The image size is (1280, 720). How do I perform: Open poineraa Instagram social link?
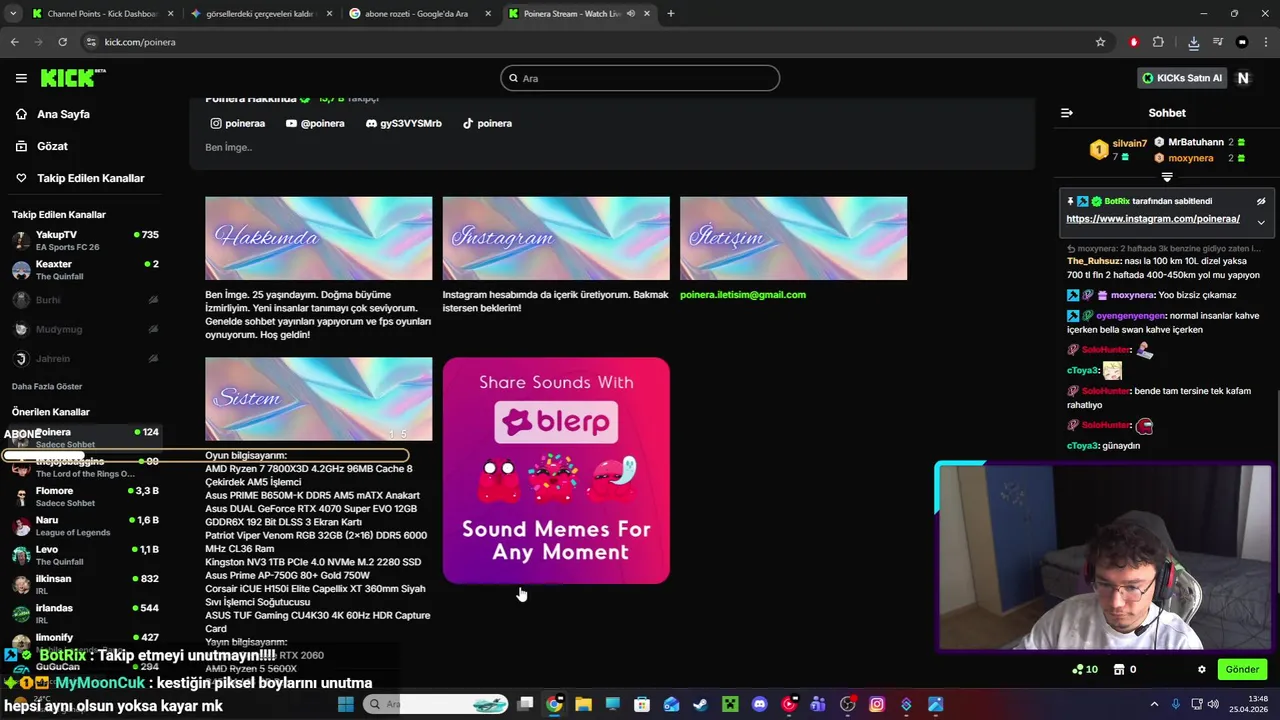238,123
